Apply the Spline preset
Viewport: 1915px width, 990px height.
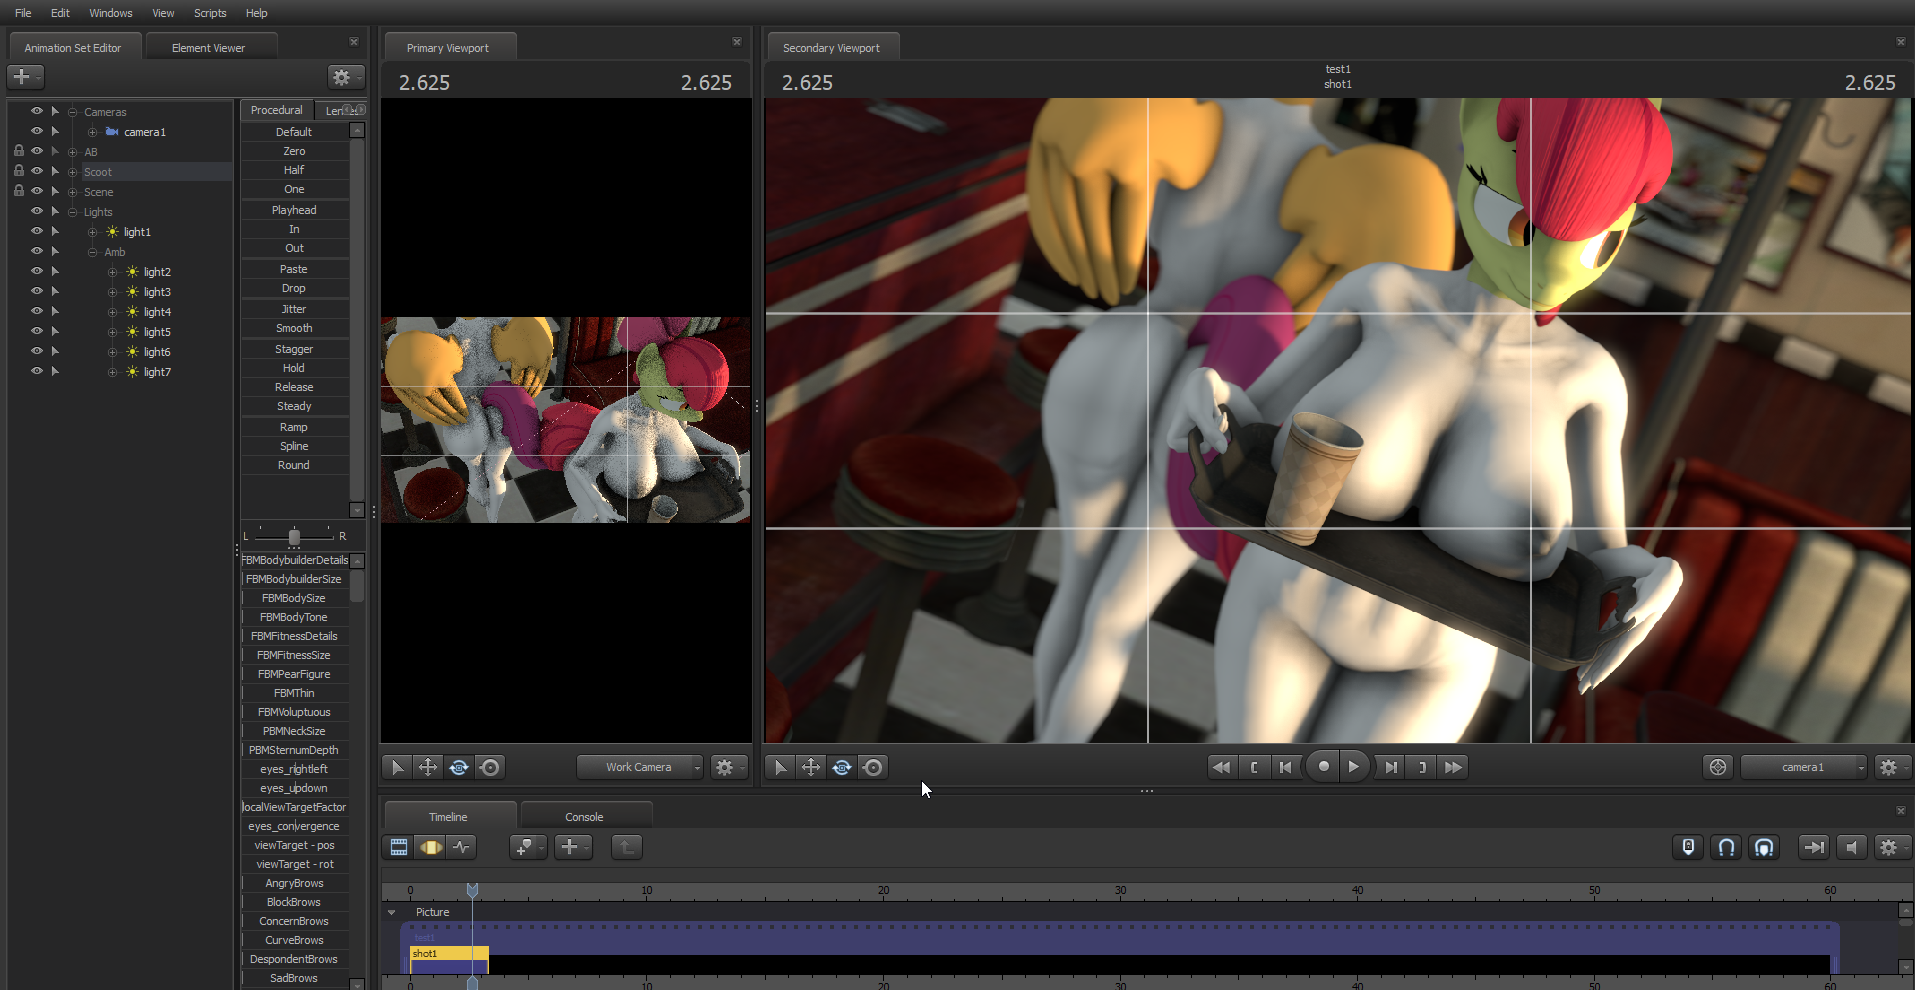click(x=294, y=446)
